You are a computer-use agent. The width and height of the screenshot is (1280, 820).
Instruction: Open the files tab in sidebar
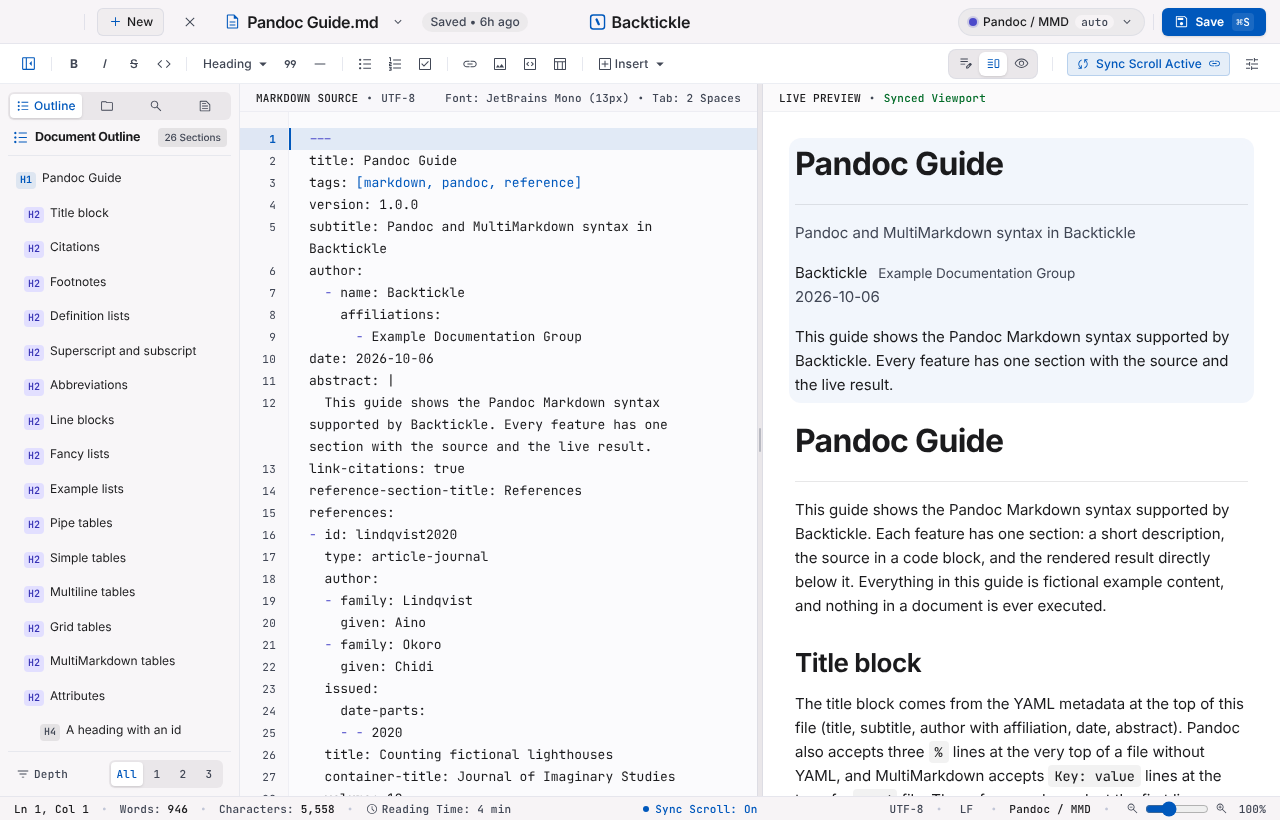point(107,106)
